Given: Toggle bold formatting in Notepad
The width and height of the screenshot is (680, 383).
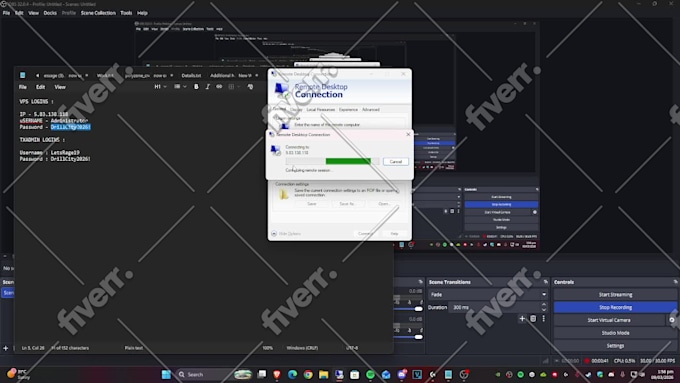Looking at the screenshot, I should (196, 87).
